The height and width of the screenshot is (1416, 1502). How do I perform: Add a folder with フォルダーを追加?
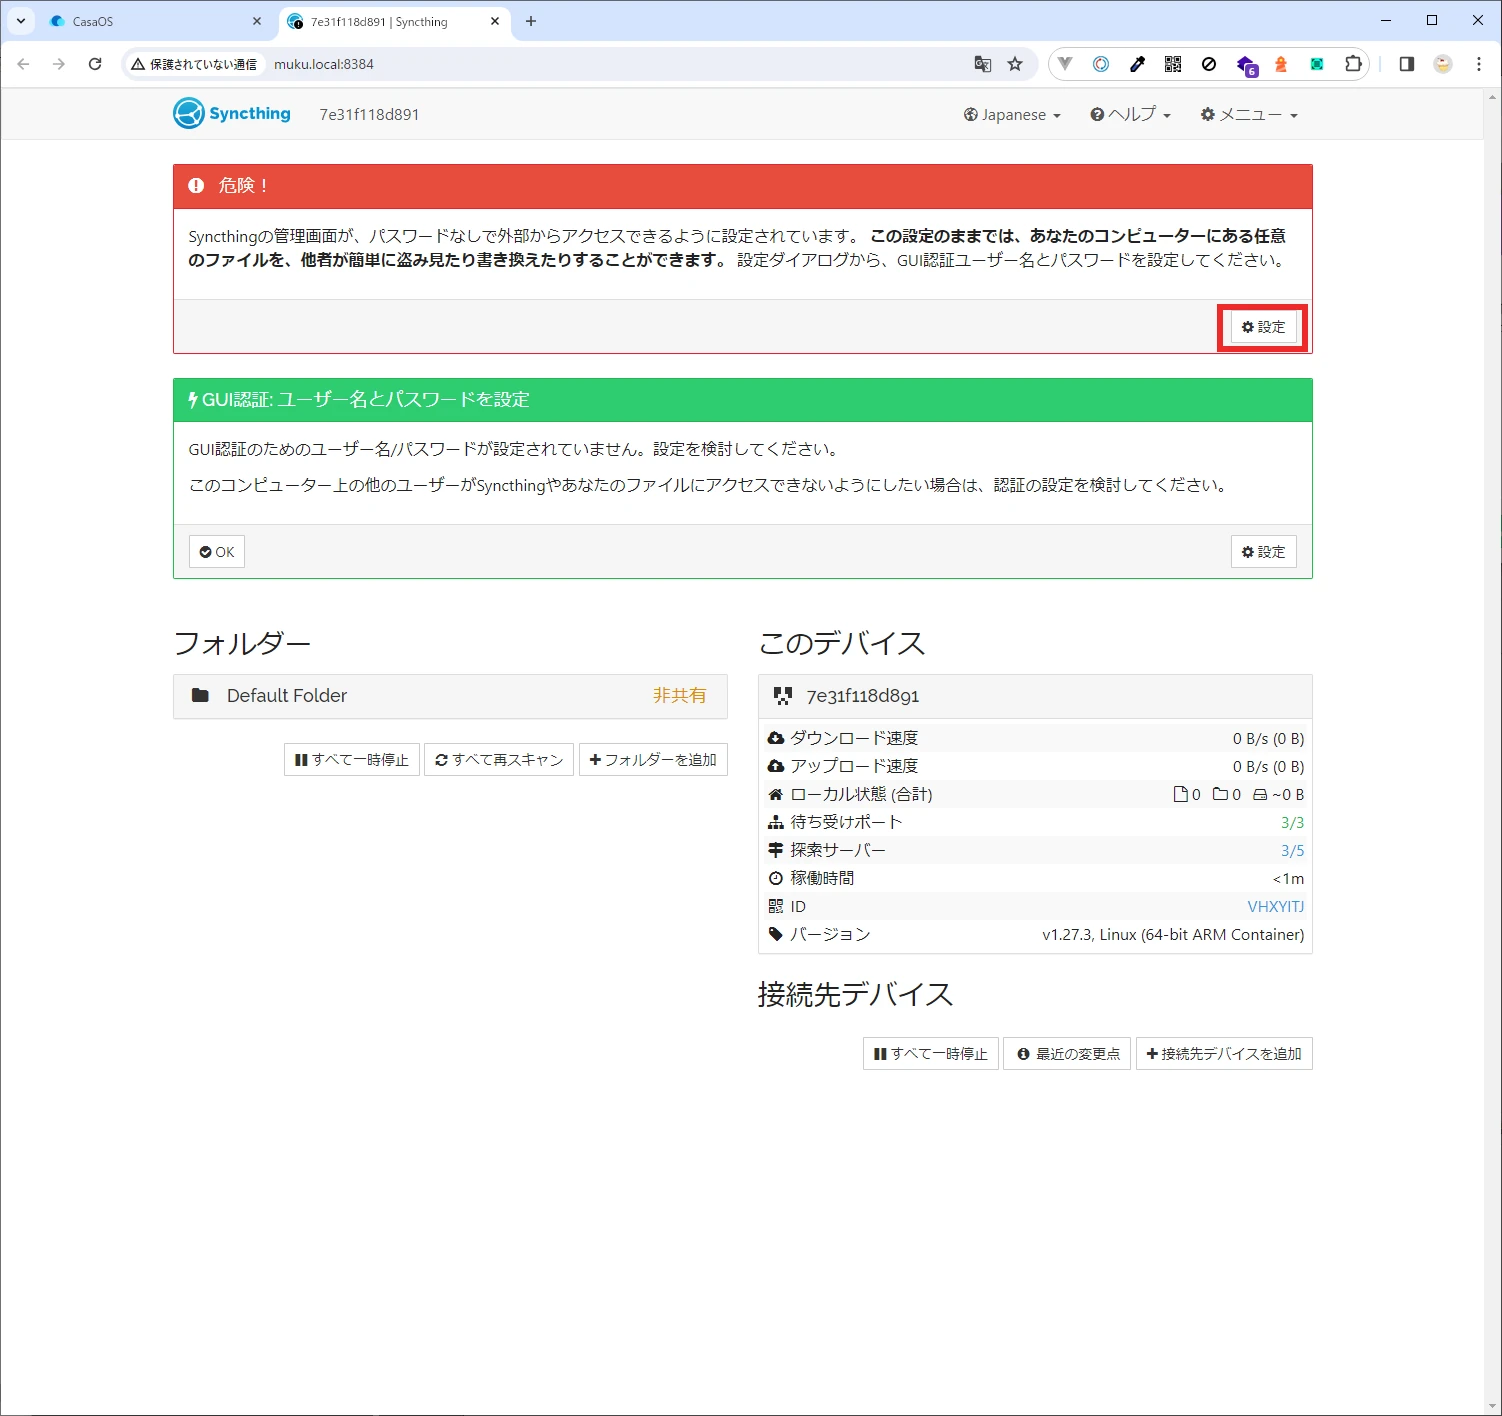[653, 760]
